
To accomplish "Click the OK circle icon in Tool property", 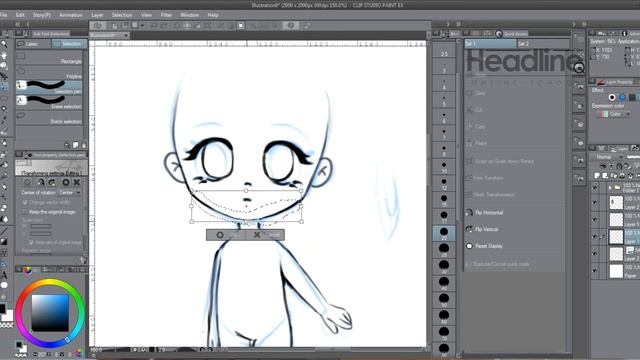I will (x=65, y=182).
